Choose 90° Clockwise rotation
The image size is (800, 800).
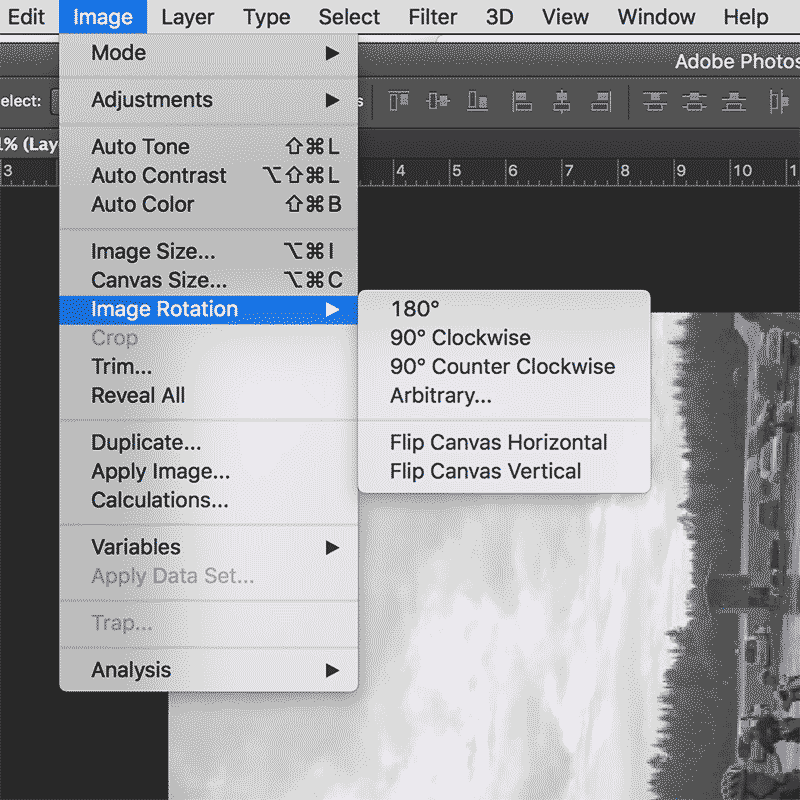pyautogui.click(x=460, y=338)
